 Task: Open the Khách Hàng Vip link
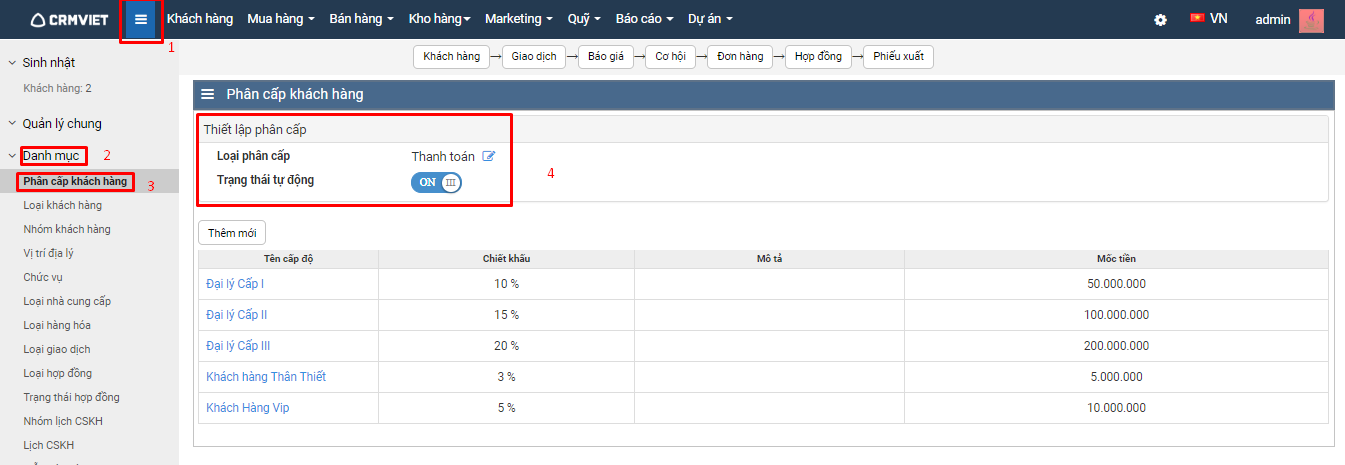248,408
